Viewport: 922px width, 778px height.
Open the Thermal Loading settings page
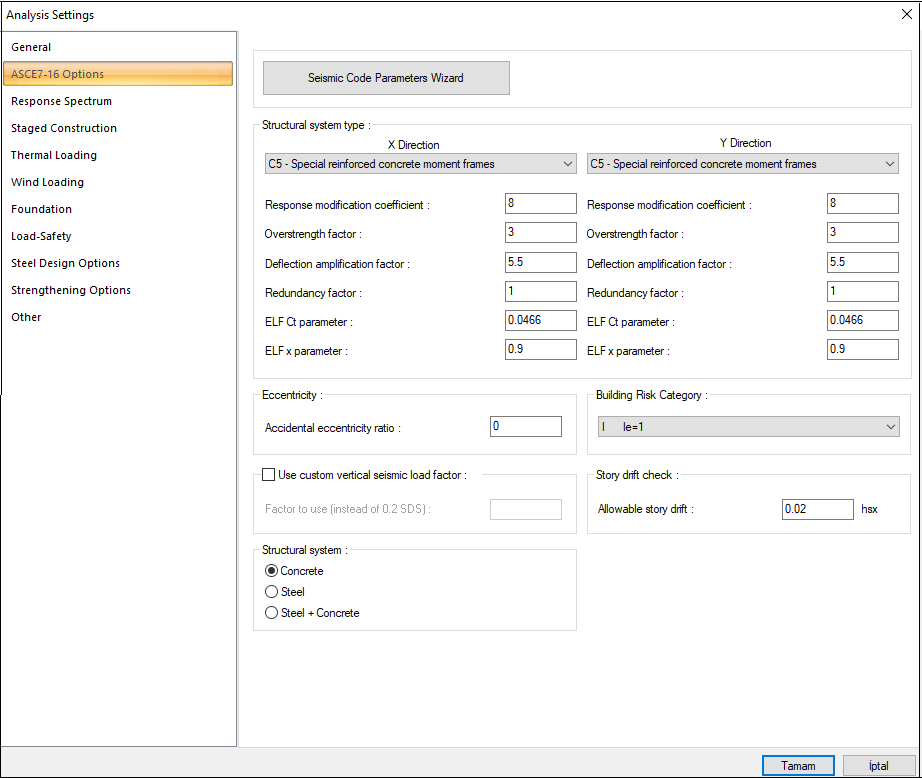coord(53,154)
